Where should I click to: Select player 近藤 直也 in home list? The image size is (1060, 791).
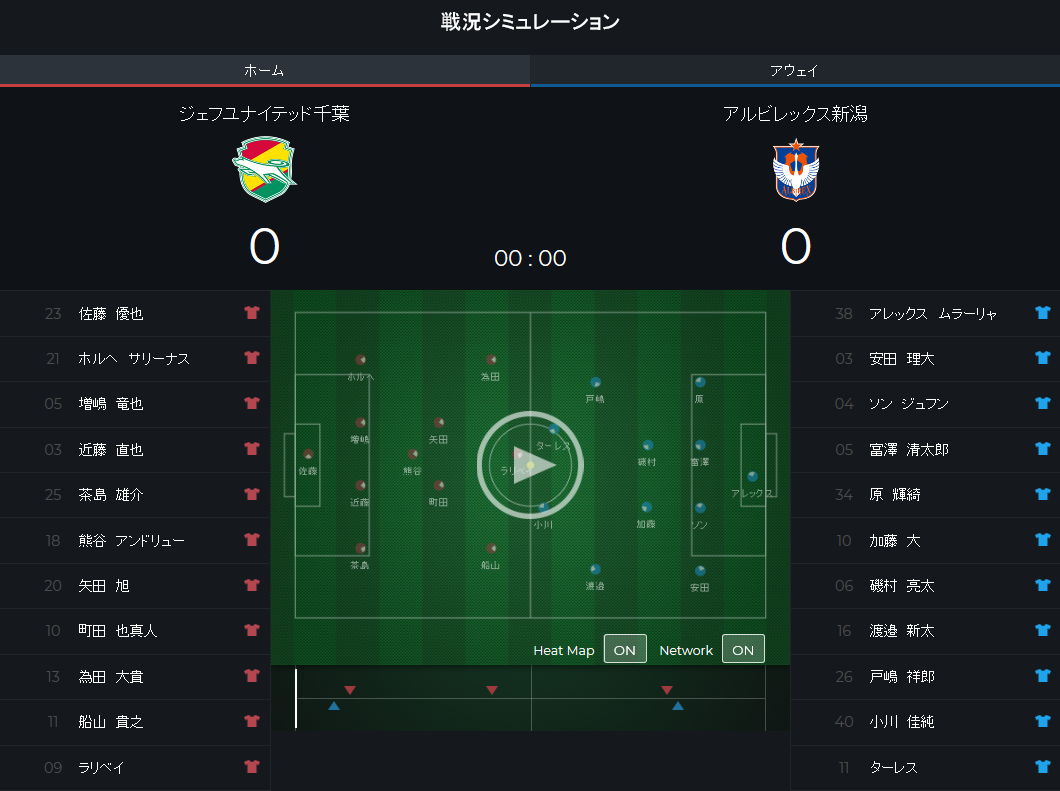(x=111, y=450)
